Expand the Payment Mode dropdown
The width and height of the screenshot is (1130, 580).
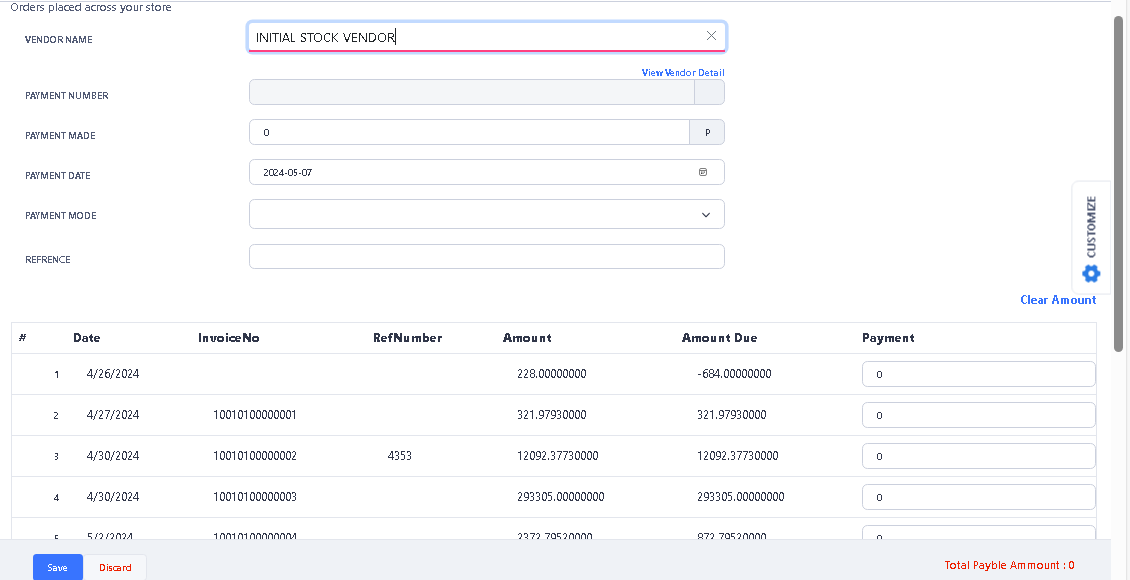tap(706, 214)
